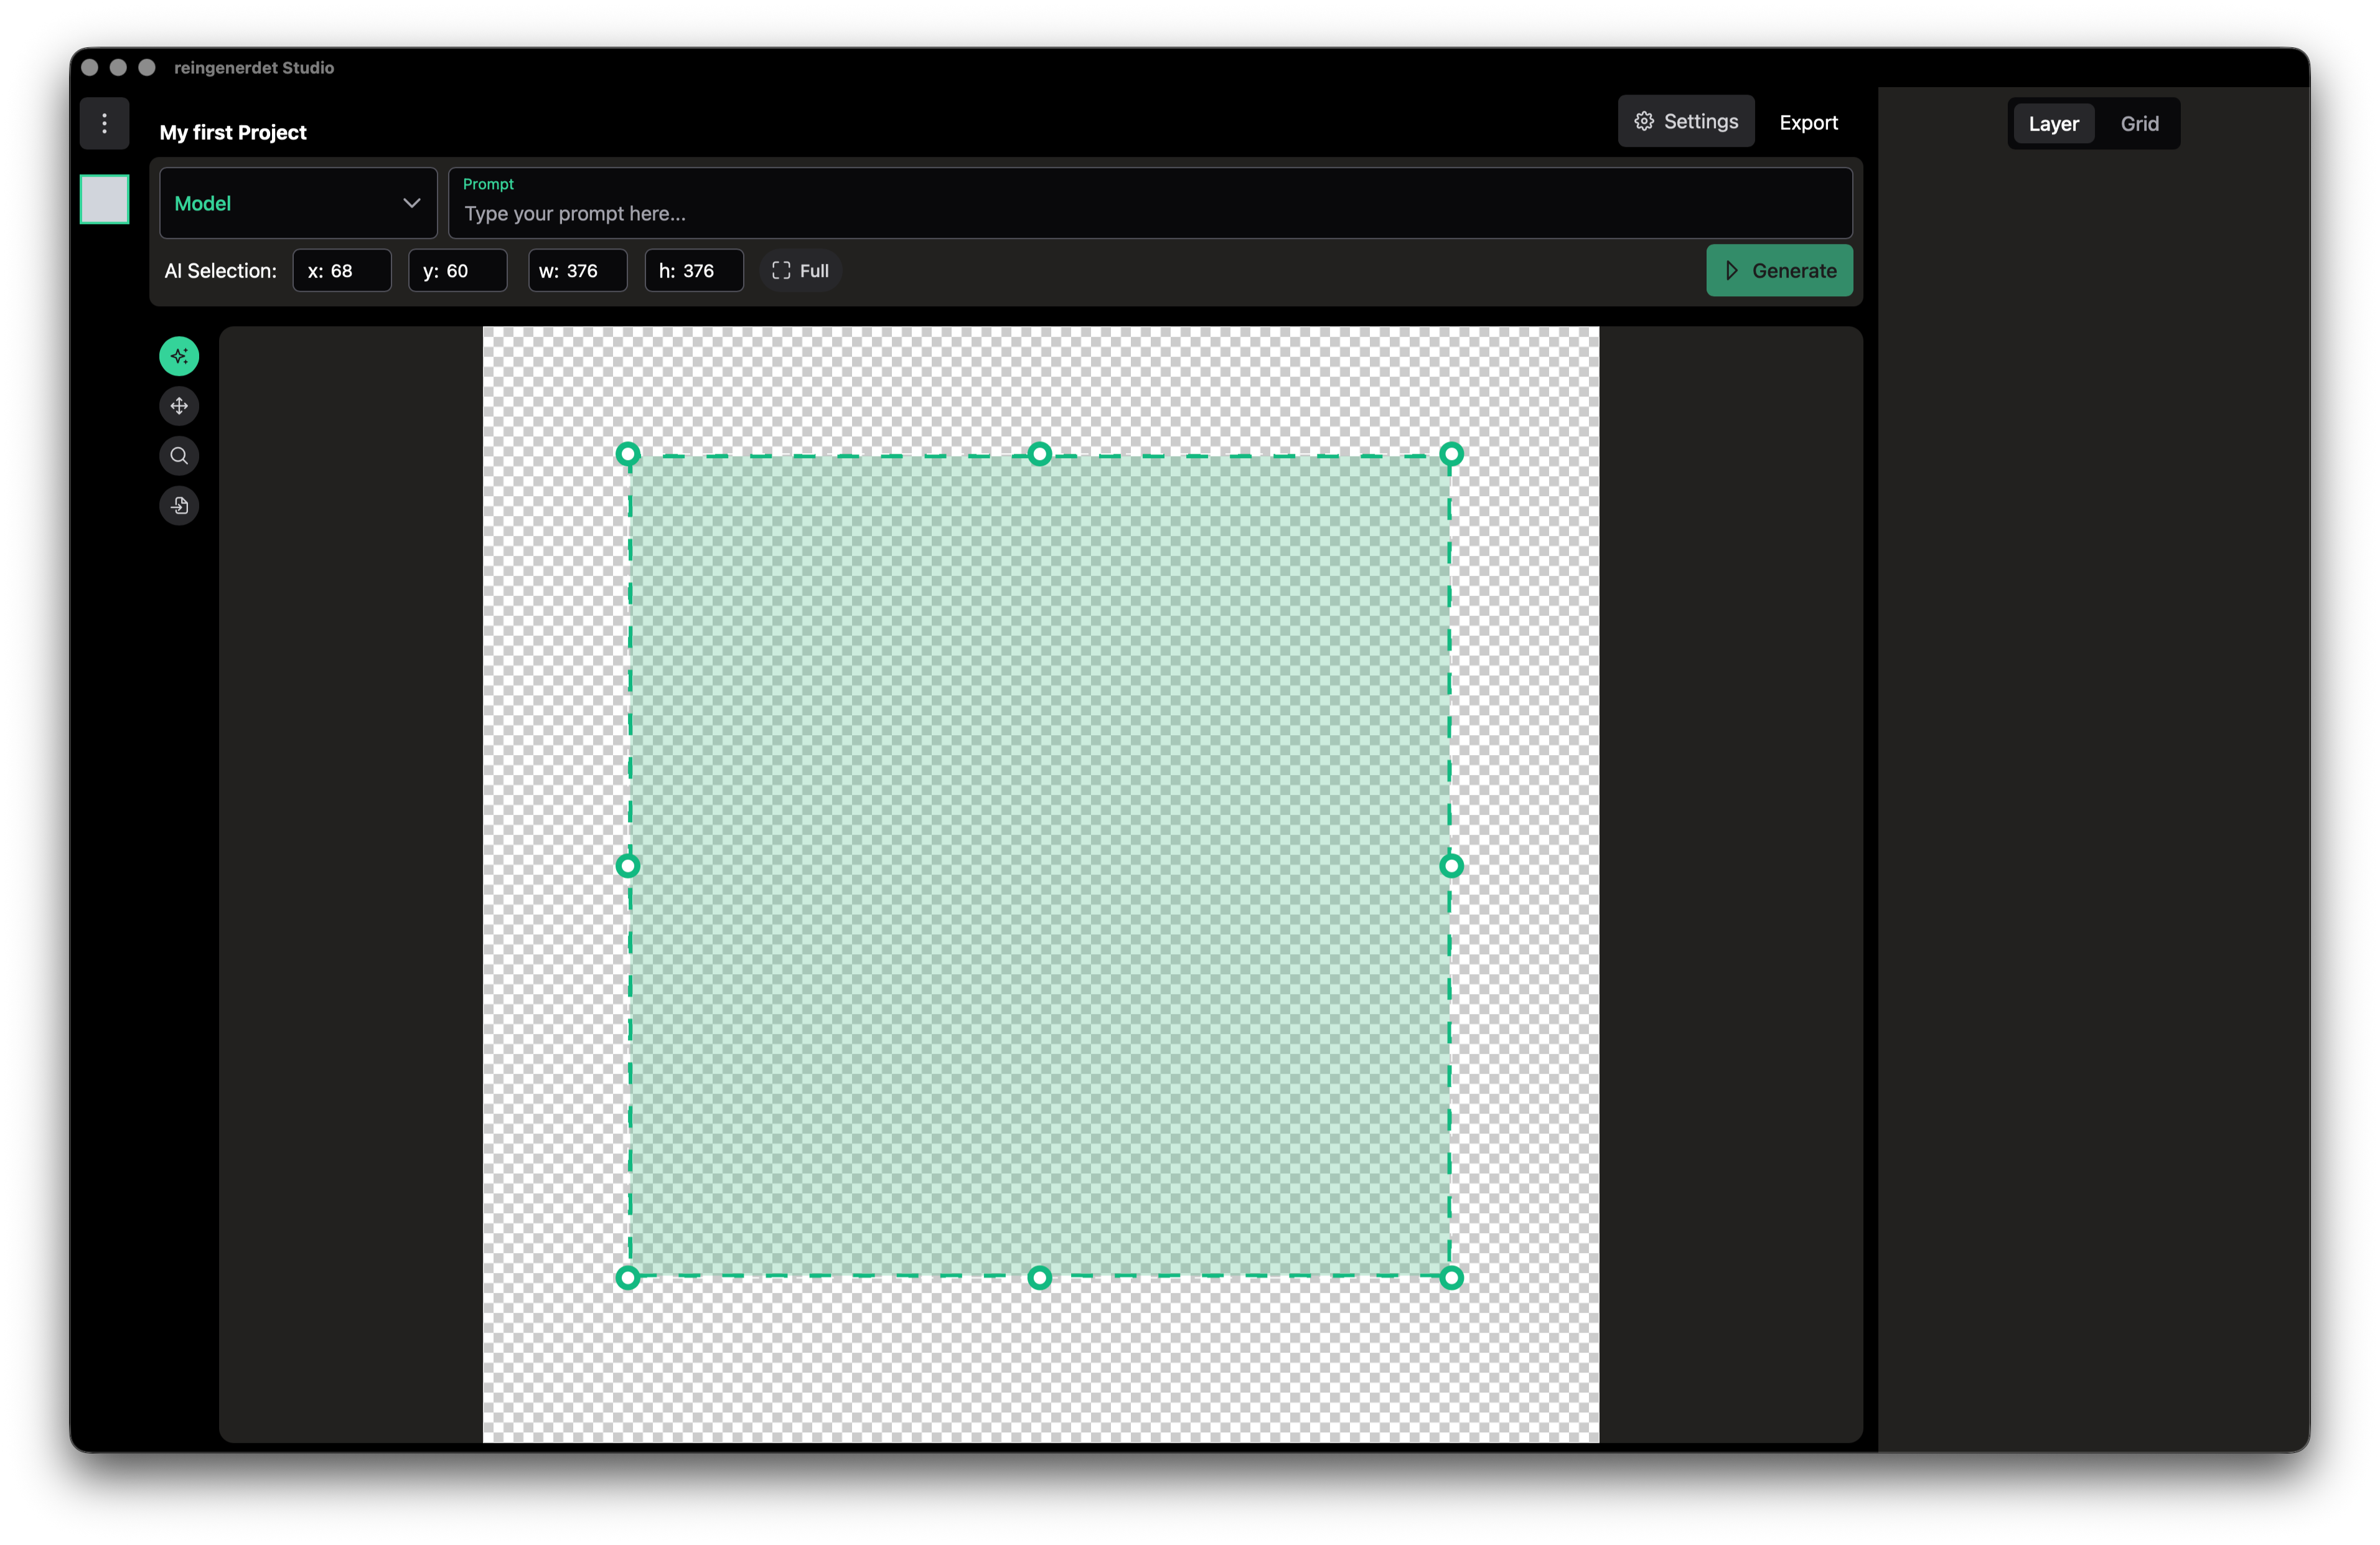Open the three-dot vertical menu
The width and height of the screenshot is (2380, 1545).
click(x=104, y=123)
